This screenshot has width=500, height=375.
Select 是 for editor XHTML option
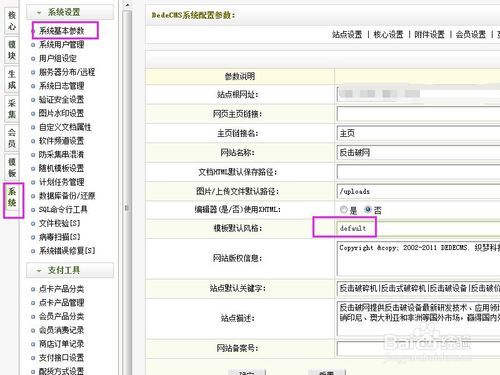(343, 210)
